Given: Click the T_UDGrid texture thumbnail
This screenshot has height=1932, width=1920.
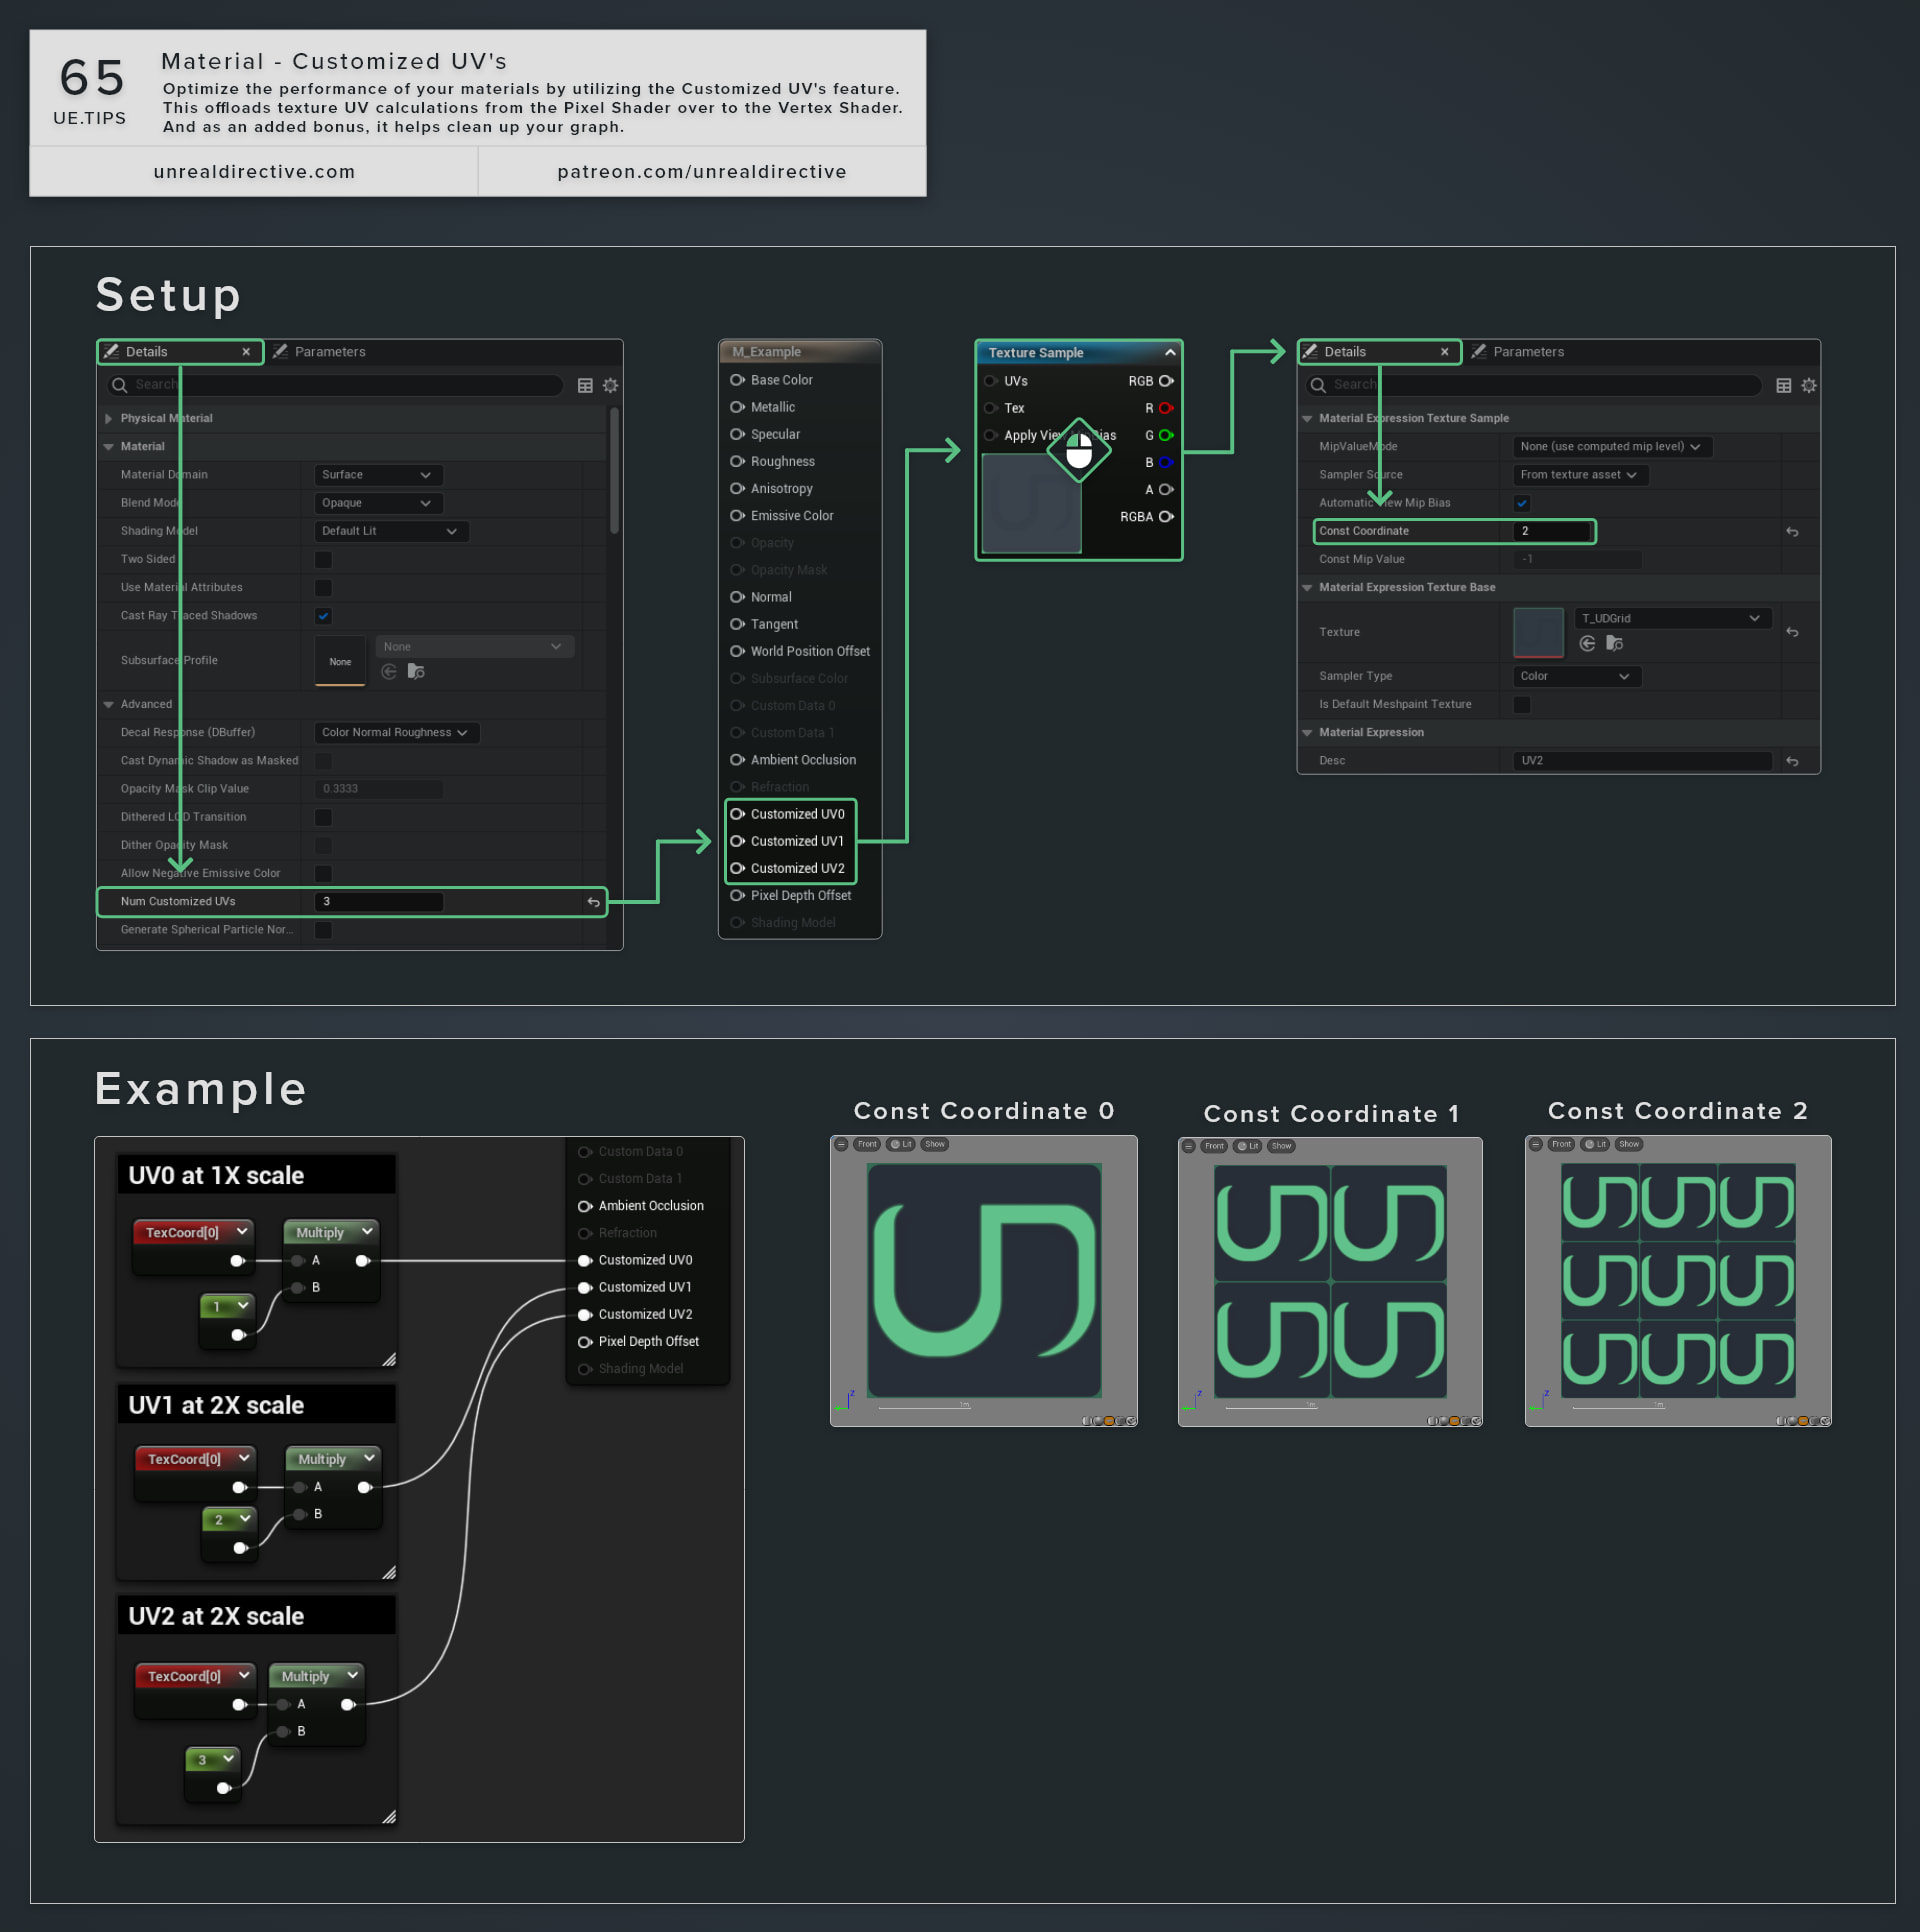Looking at the screenshot, I should point(1537,632).
